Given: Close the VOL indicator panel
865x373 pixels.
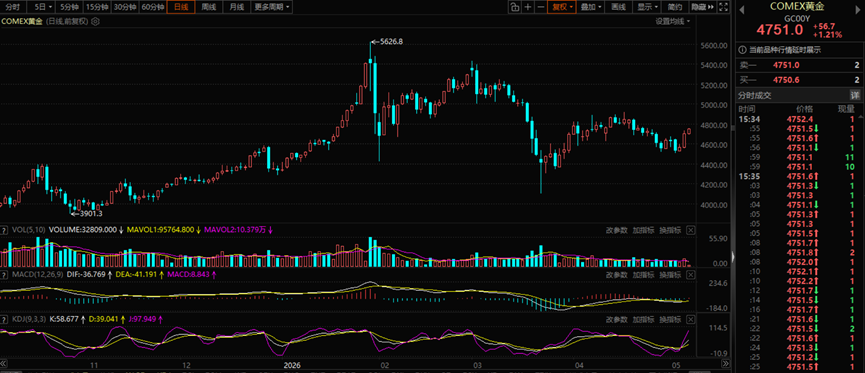Looking at the screenshot, I should pyautogui.click(x=691, y=230).
